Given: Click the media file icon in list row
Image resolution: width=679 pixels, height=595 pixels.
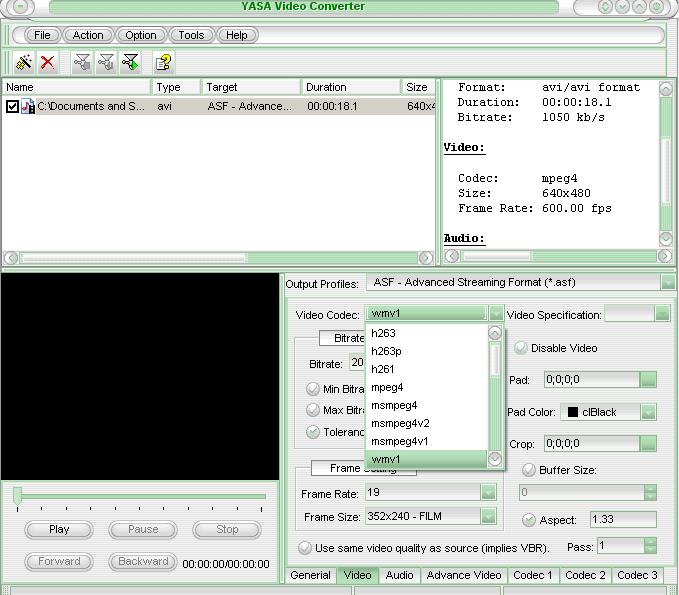Looking at the screenshot, I should (28, 106).
